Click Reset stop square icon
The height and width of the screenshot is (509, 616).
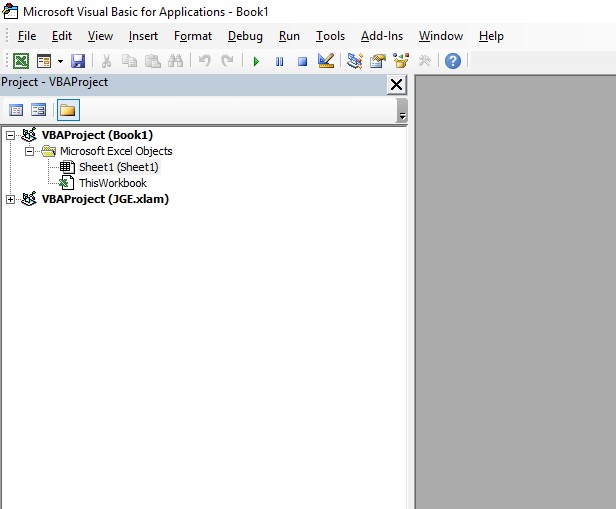point(302,61)
